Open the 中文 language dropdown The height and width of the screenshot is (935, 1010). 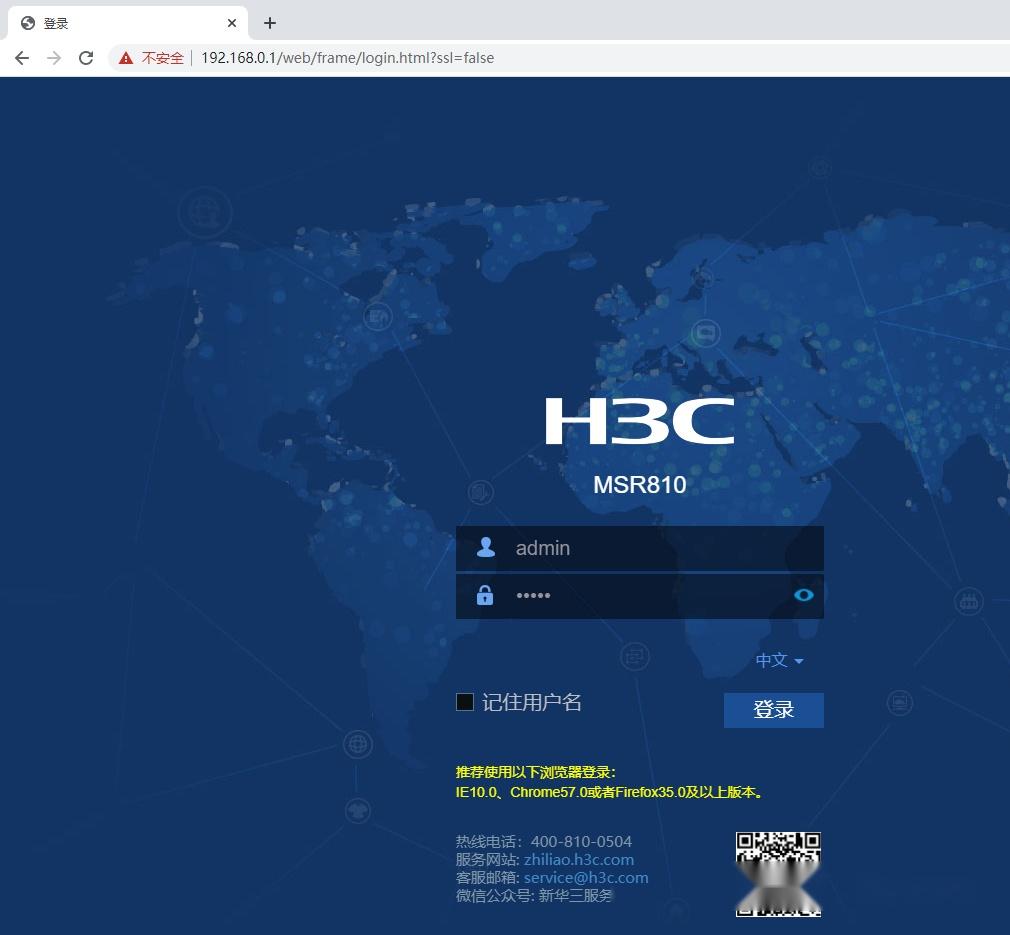(771, 660)
